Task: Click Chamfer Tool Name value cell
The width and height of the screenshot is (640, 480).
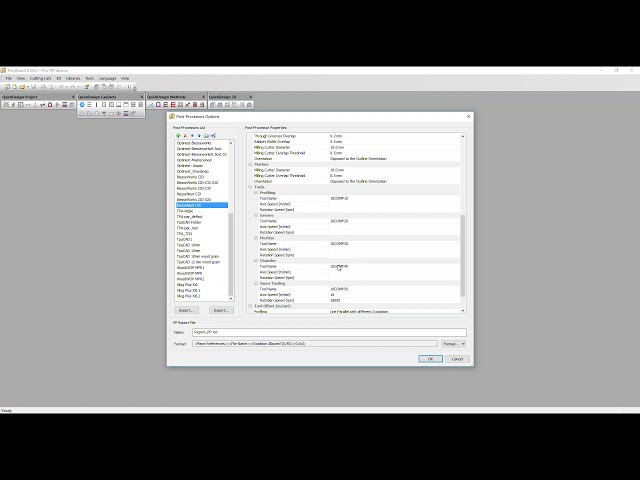Action: (394, 266)
